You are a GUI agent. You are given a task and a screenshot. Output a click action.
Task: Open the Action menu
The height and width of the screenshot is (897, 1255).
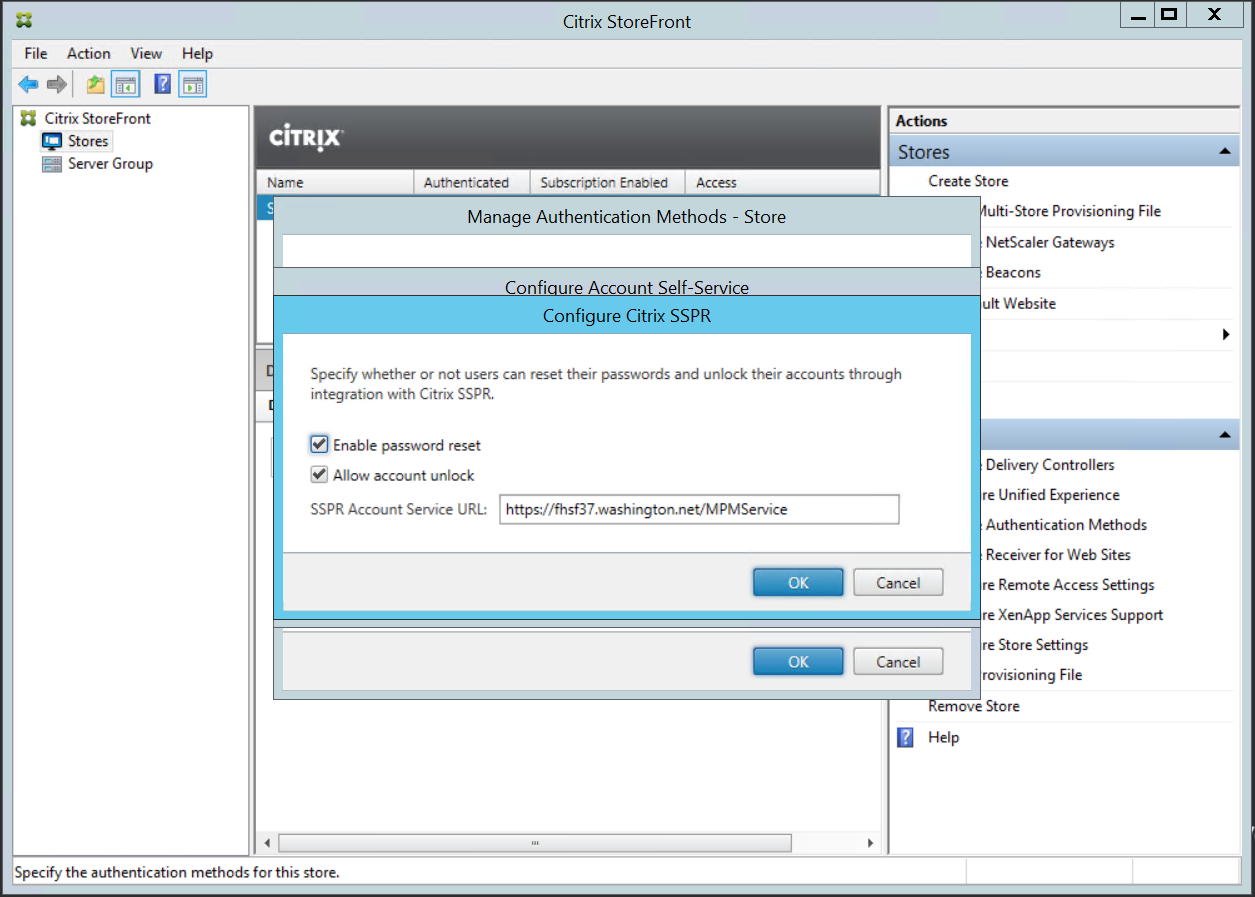coord(89,53)
